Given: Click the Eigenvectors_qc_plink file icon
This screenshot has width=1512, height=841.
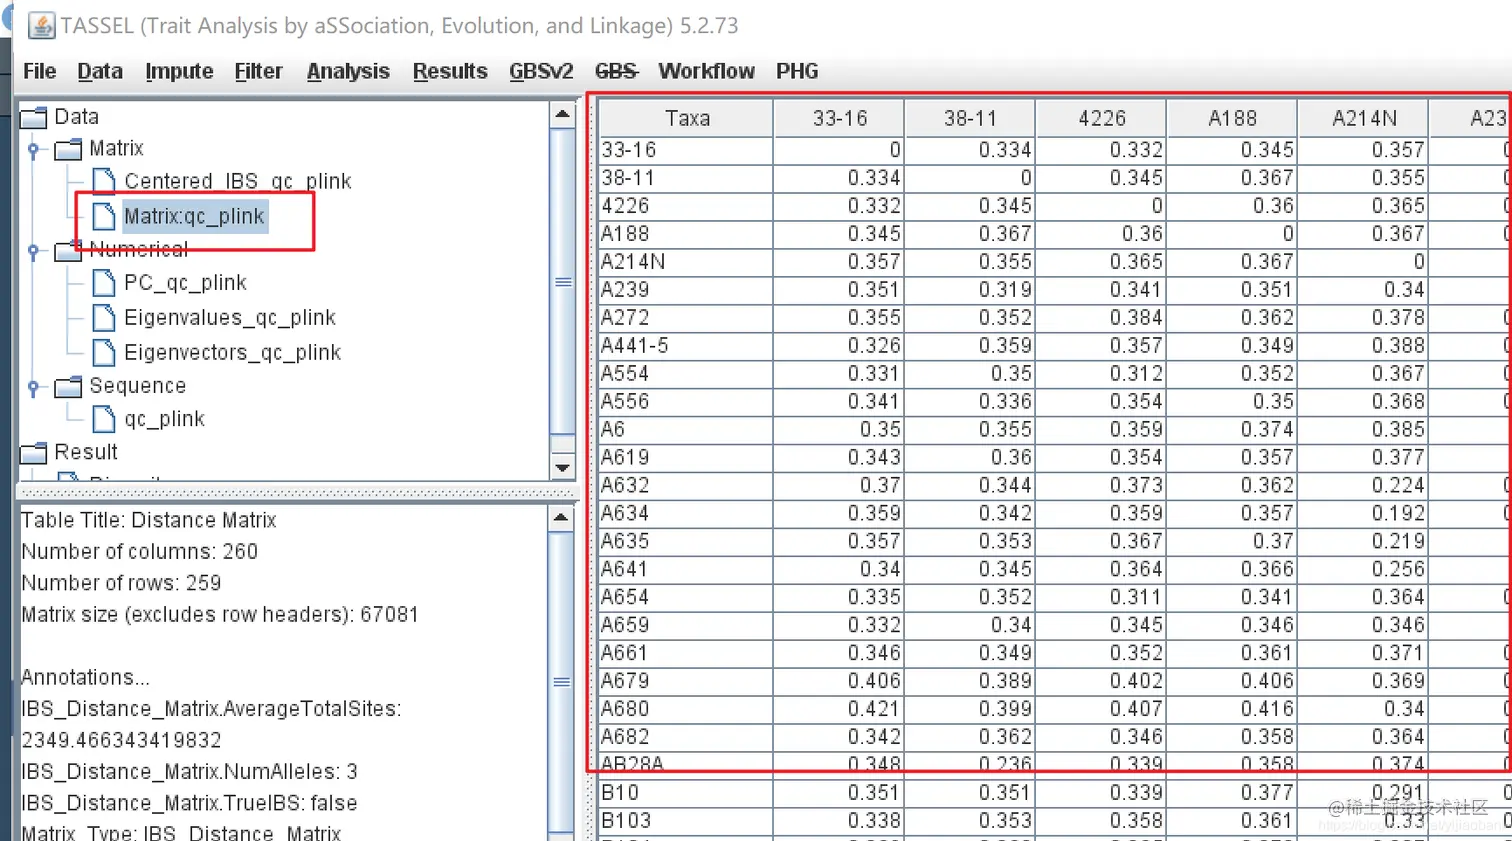Looking at the screenshot, I should point(103,352).
